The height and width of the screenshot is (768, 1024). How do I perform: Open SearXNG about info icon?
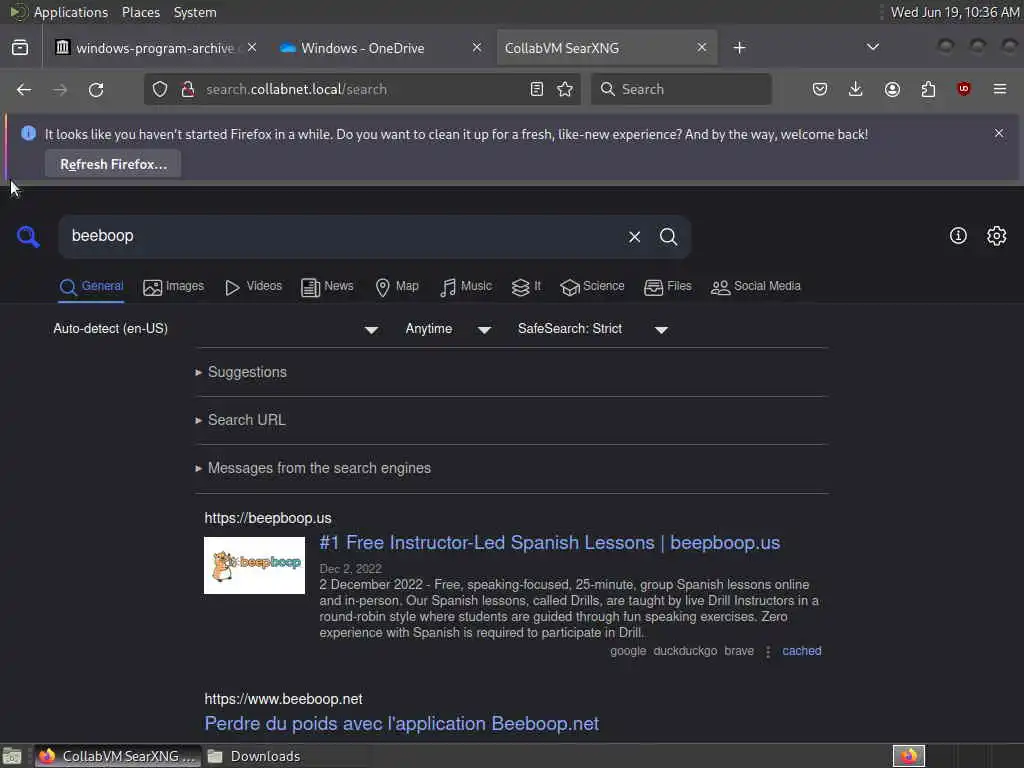(x=958, y=236)
